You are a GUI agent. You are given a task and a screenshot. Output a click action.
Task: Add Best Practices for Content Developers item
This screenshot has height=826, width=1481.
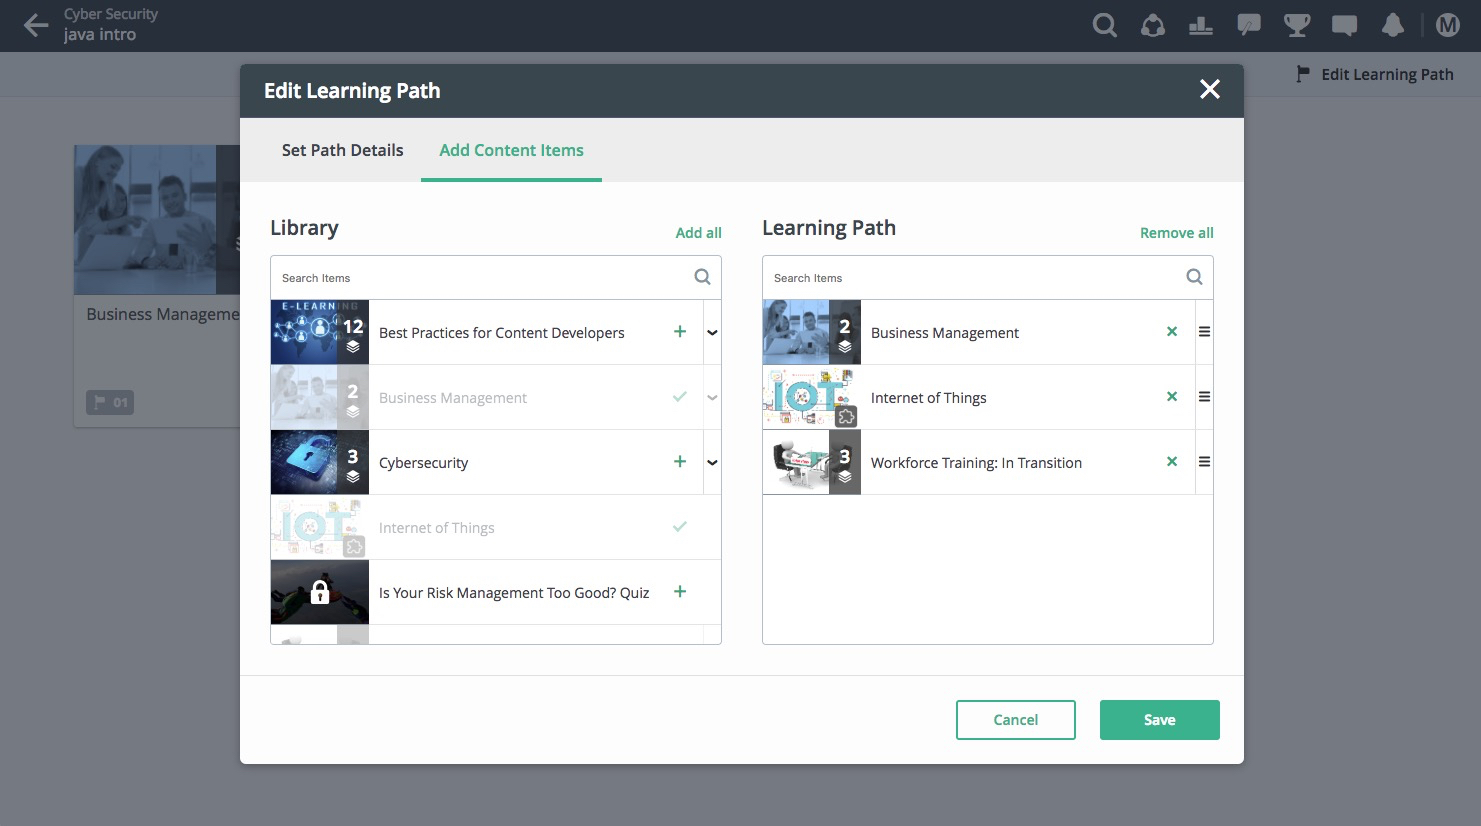pyautogui.click(x=680, y=332)
